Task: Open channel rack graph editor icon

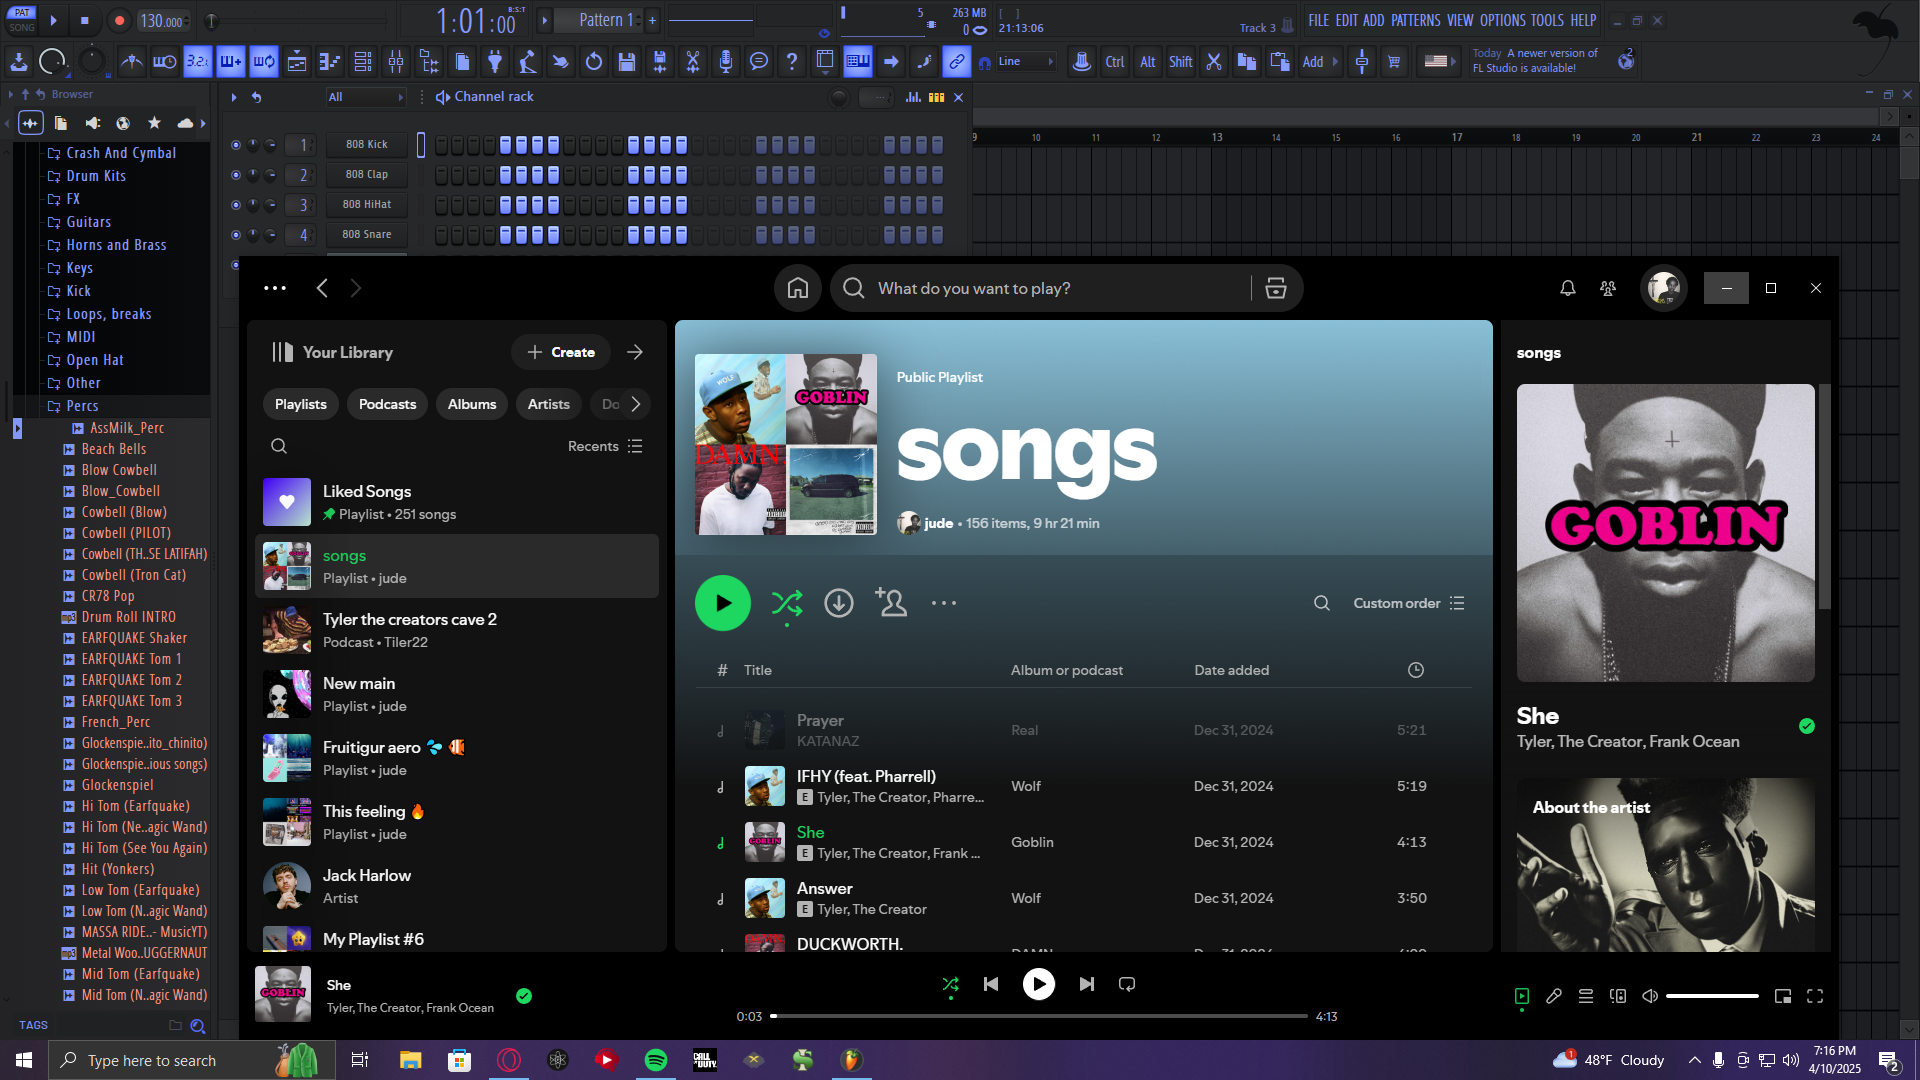Action: (x=912, y=97)
